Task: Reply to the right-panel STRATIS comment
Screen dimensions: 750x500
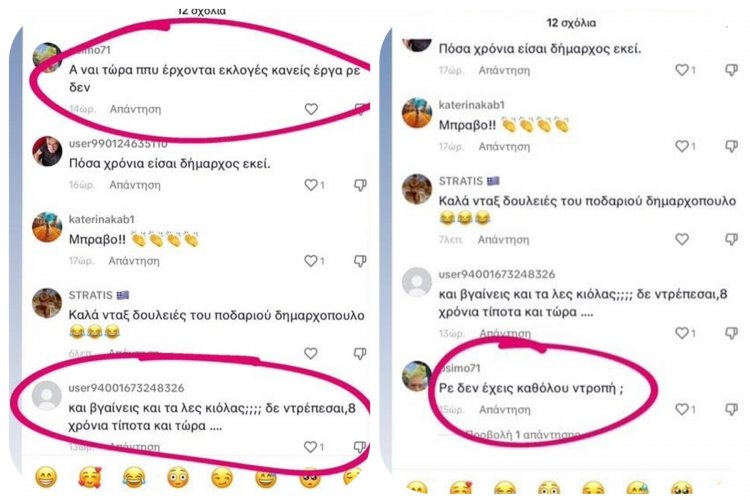Action: (504, 239)
